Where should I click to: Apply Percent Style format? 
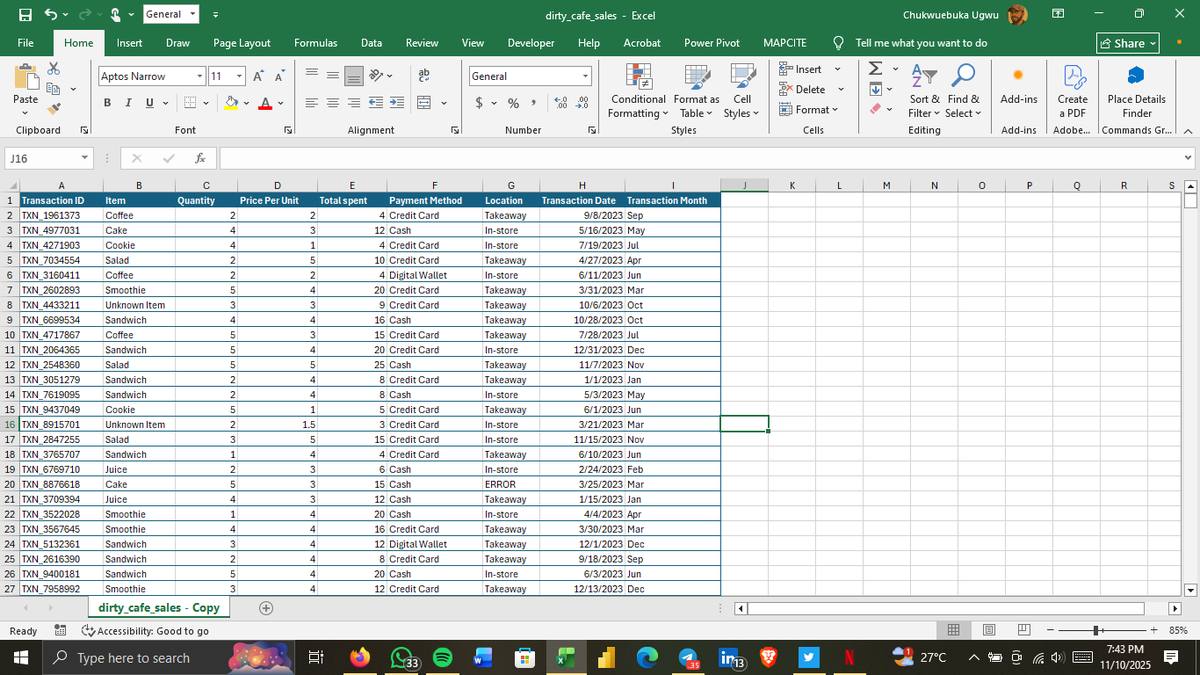[x=514, y=103]
